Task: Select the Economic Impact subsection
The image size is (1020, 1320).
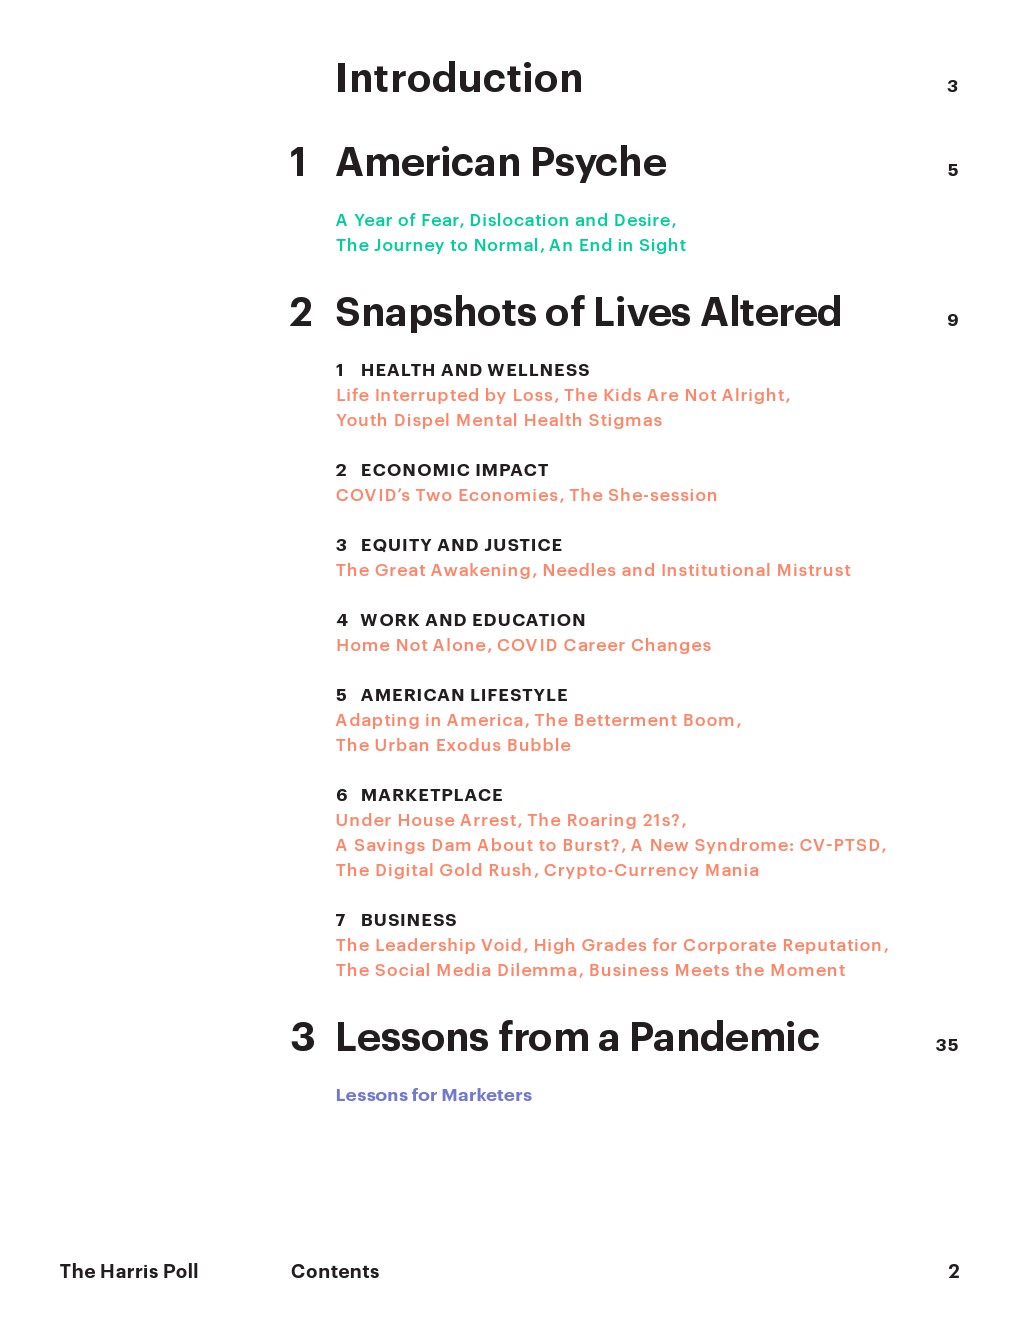Action: point(454,470)
